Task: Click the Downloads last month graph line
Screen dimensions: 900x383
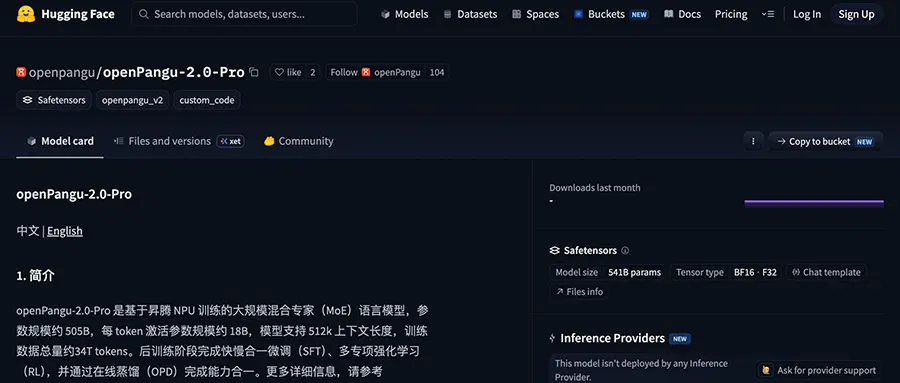Action: point(814,202)
